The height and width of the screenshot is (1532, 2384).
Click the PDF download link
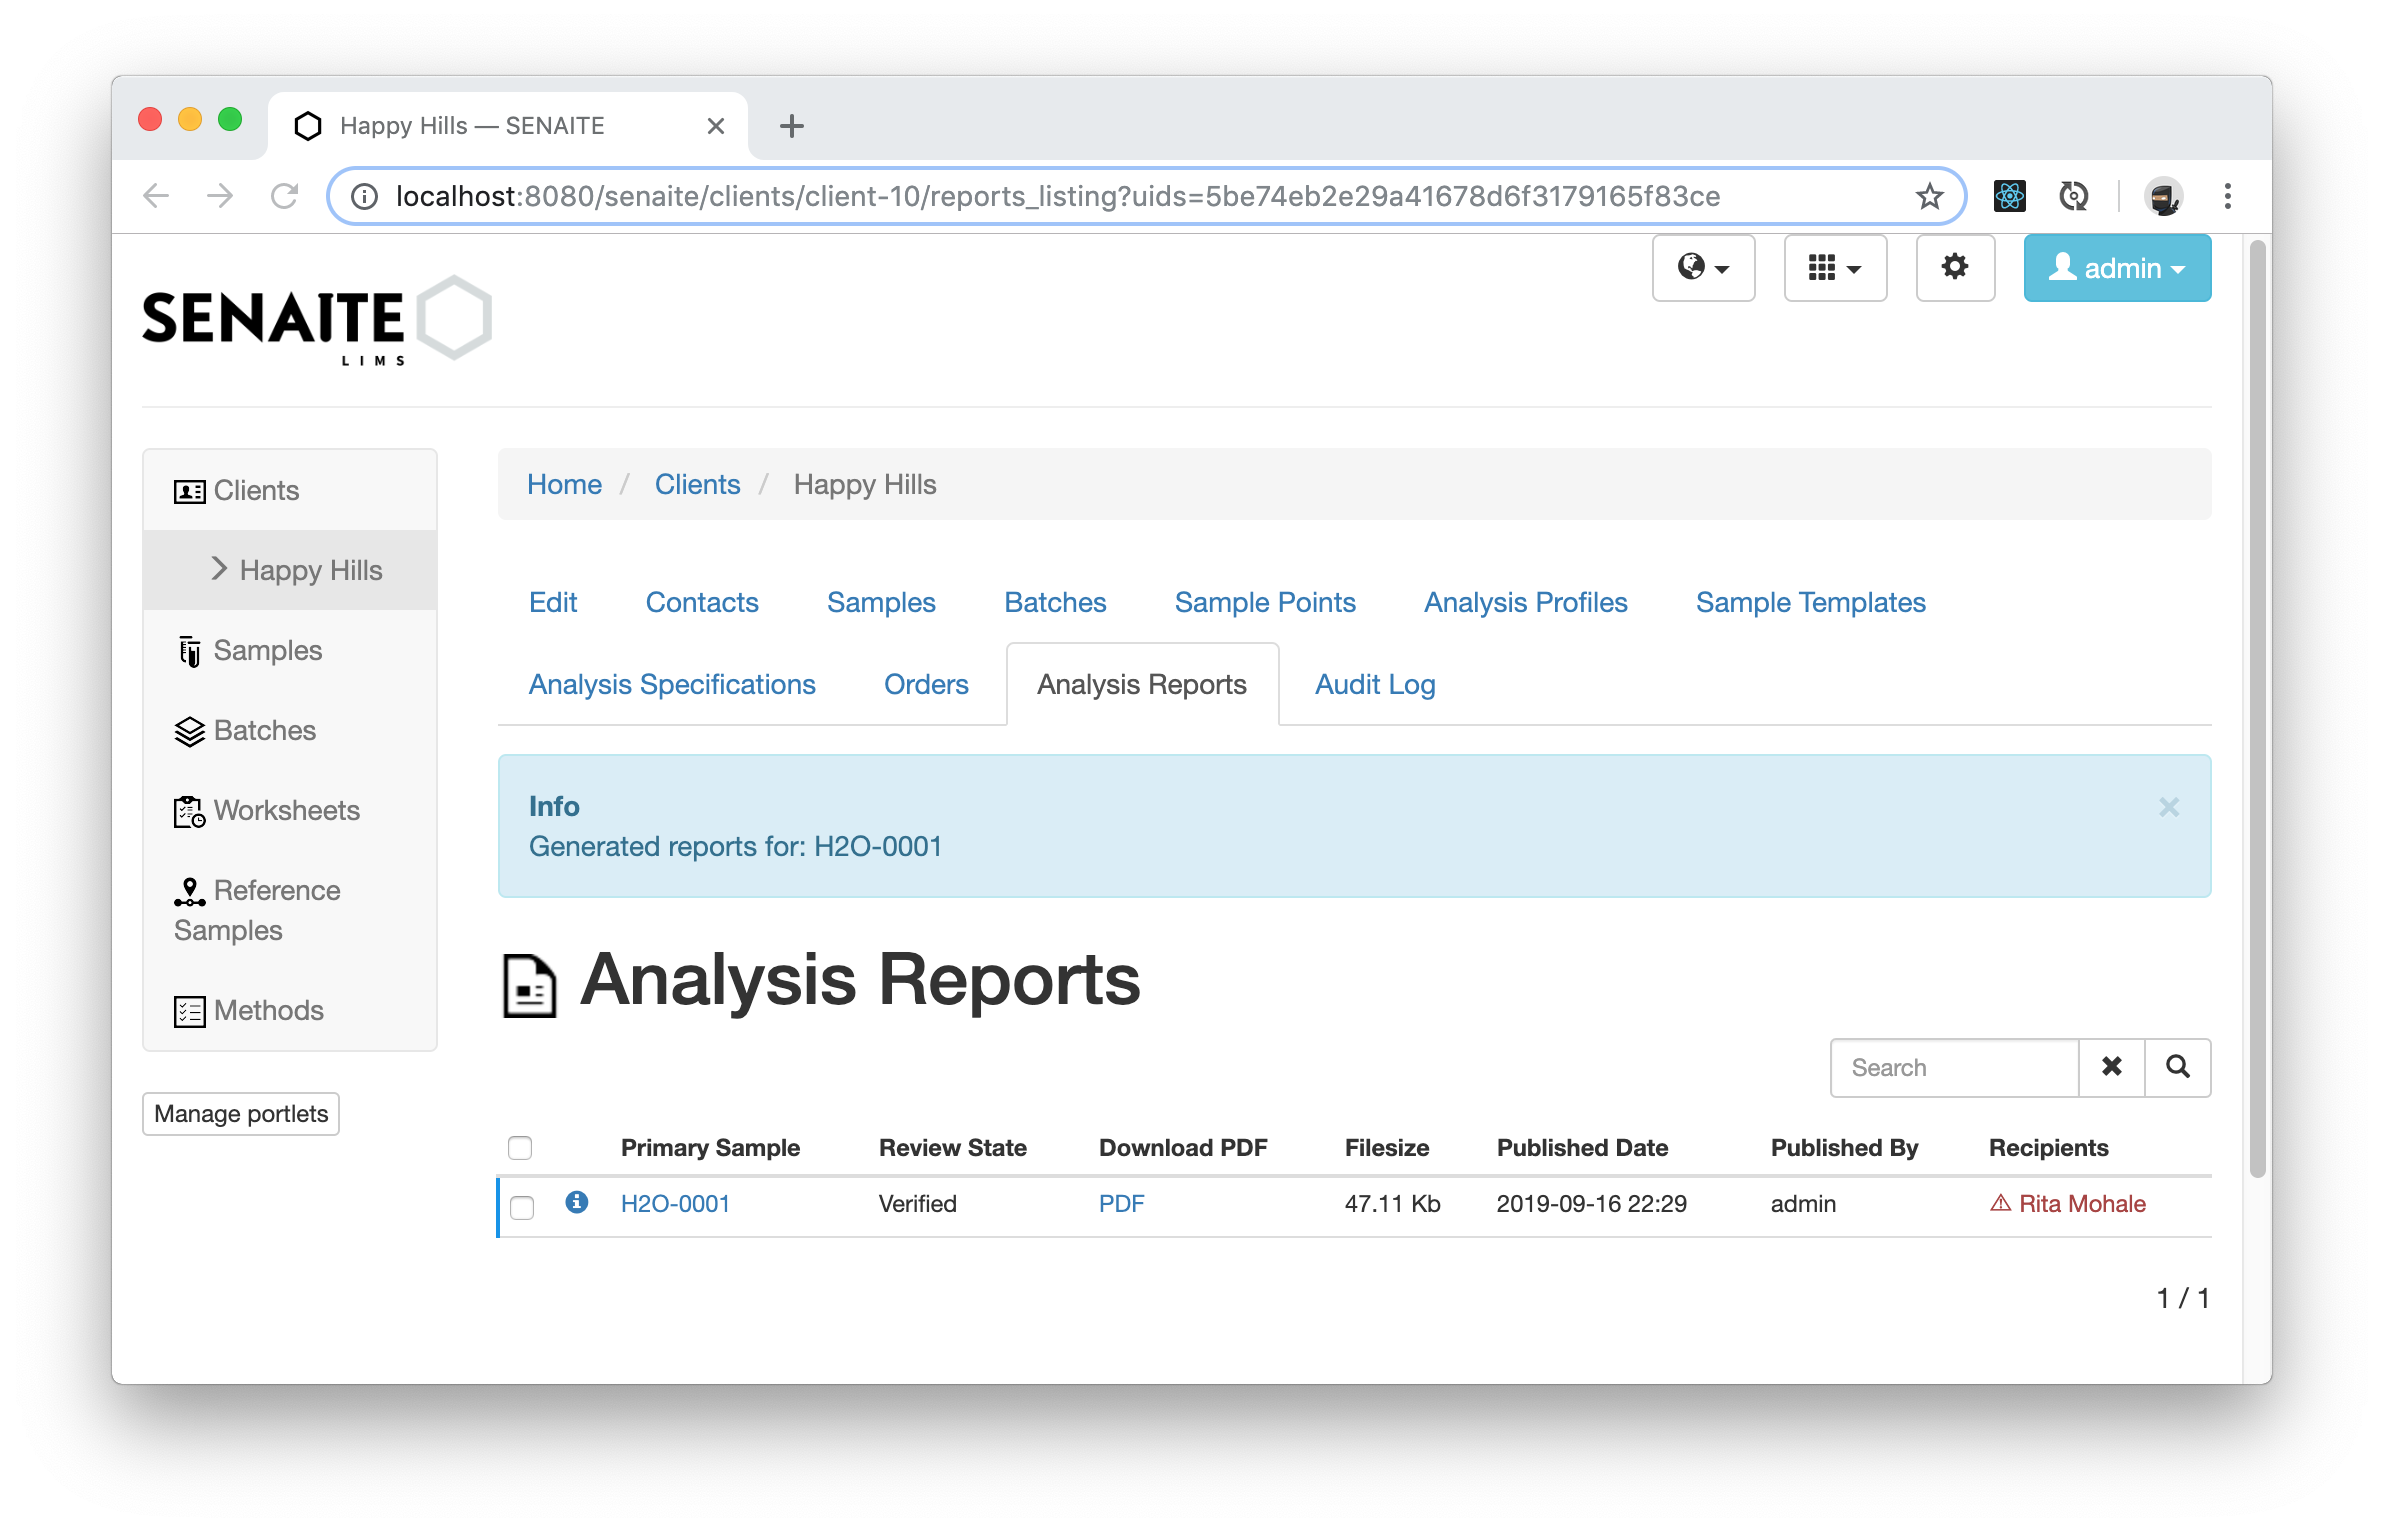(1122, 1202)
